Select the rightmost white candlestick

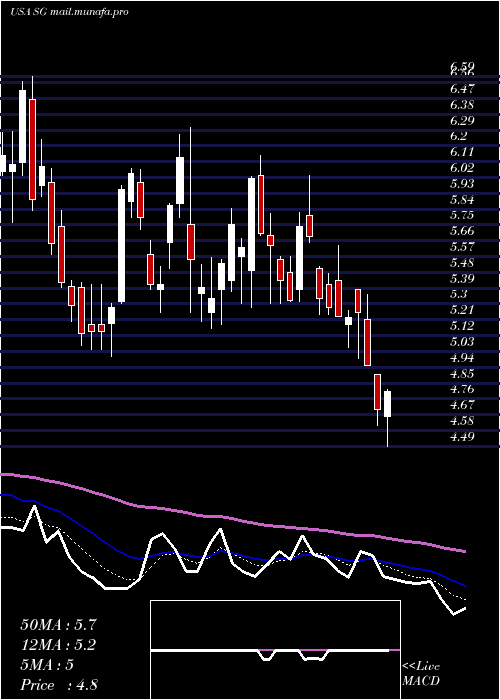(x=388, y=404)
